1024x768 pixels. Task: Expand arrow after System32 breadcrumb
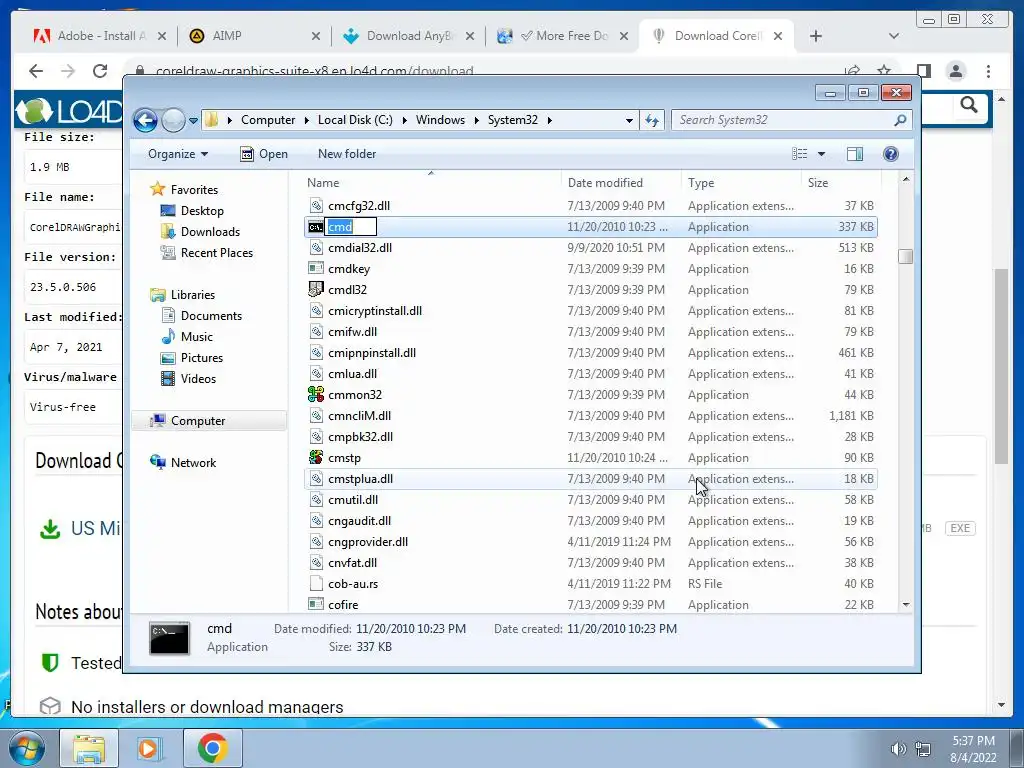(x=549, y=121)
